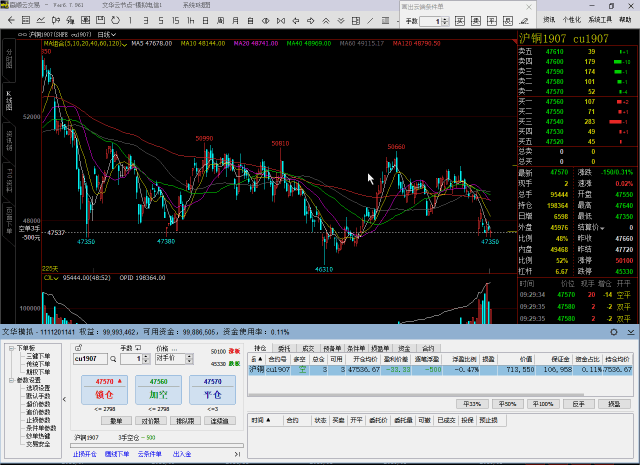Click the 反手 reverse button

point(578,404)
